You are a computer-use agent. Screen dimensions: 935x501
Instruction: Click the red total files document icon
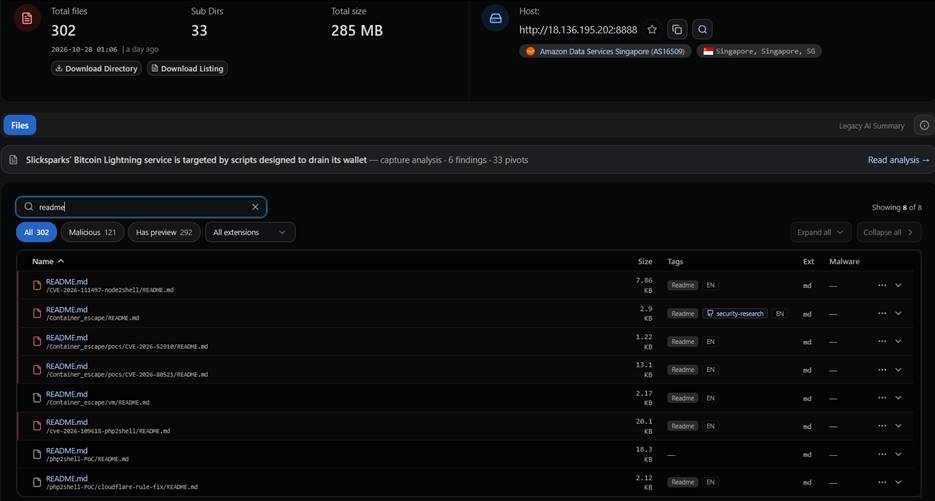pos(27,18)
